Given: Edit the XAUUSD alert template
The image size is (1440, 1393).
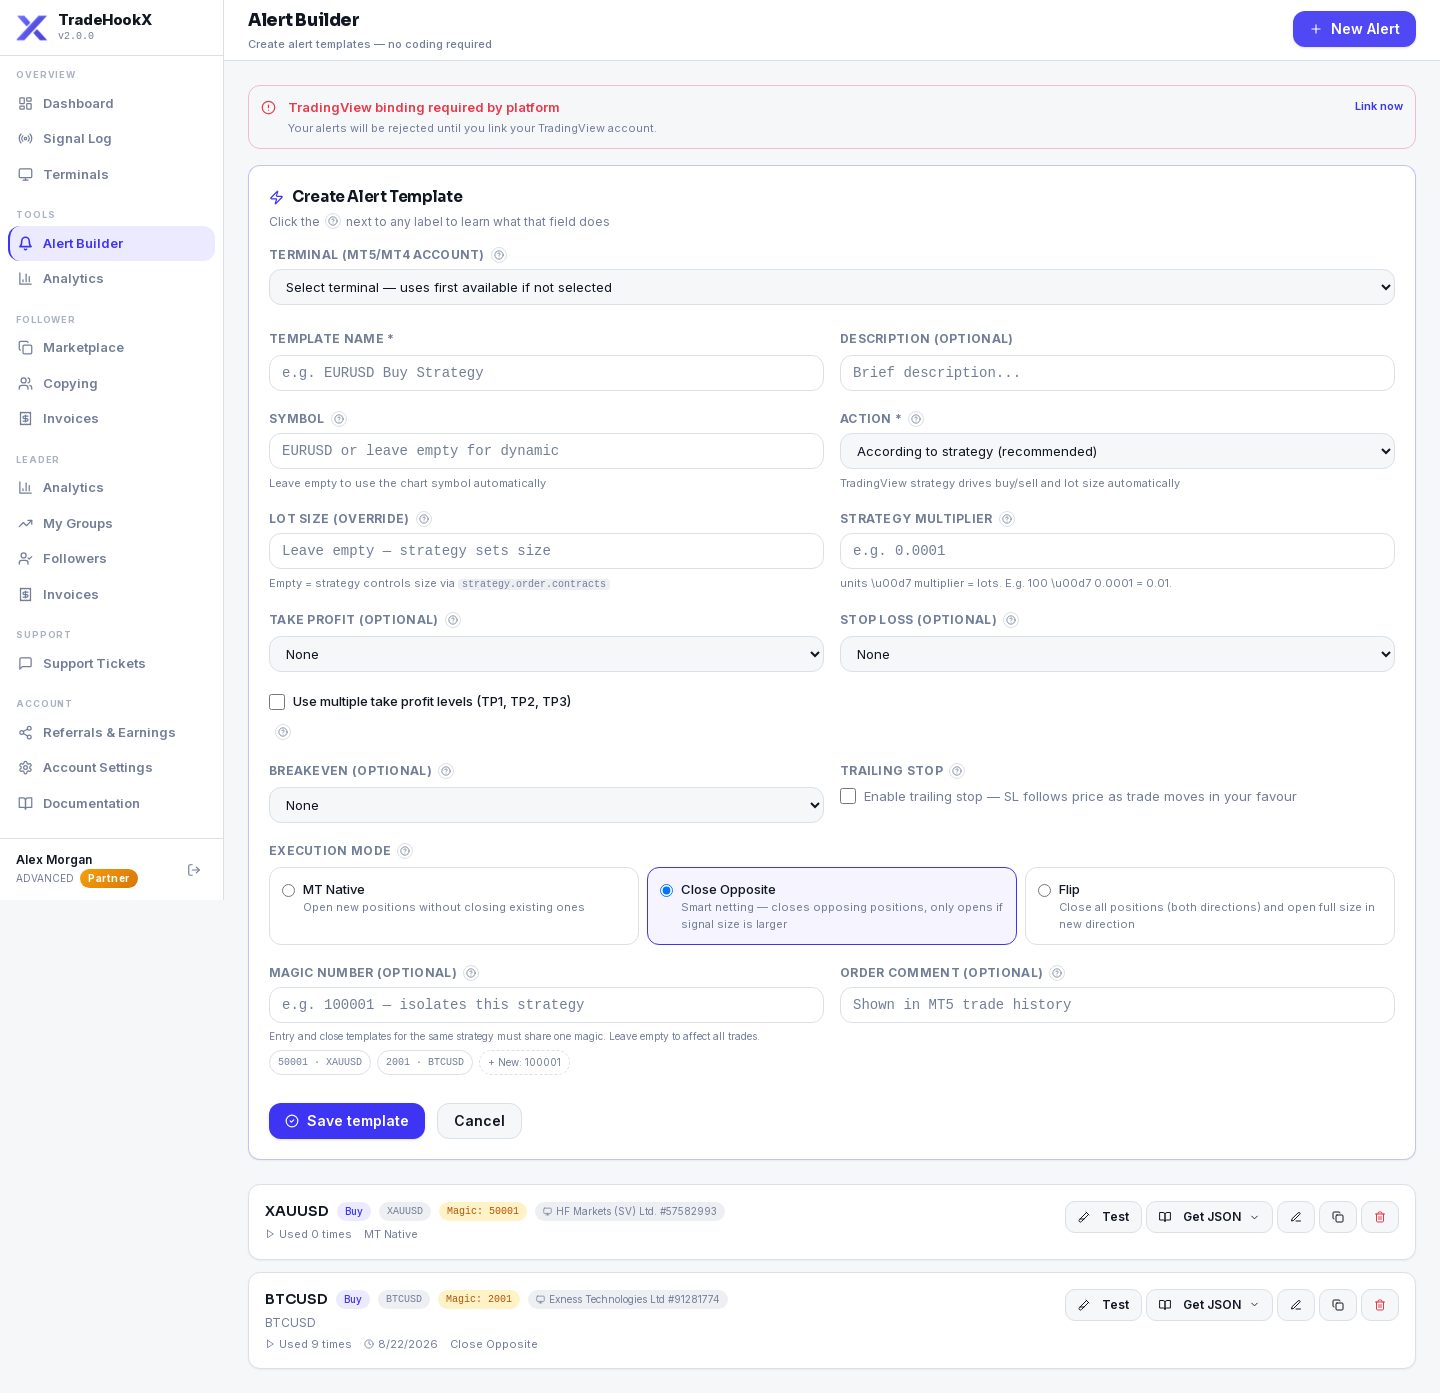Looking at the screenshot, I should coord(1296,1217).
